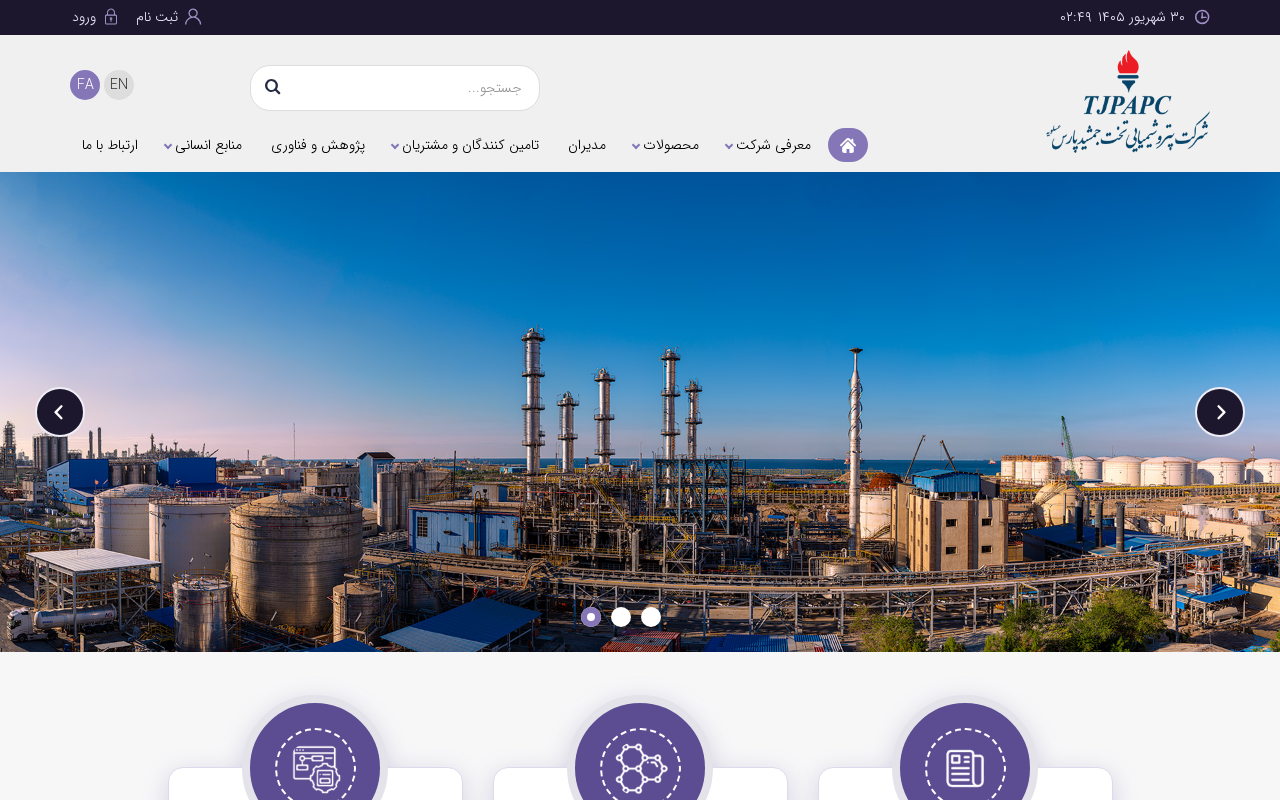Viewport: 1280px width, 800px height.
Task: Expand the محصولات dropdown menu
Action: [665, 145]
